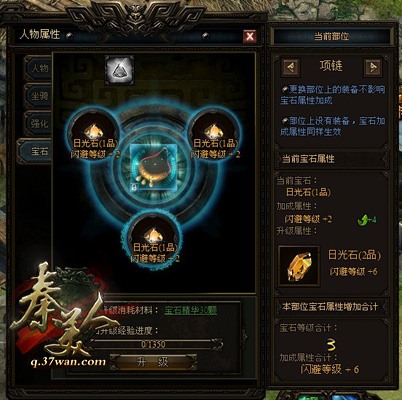Click the 日光石(2品) upgrade gem icon
Image resolution: width=402 pixels, height=400 pixels.
pos(299,266)
